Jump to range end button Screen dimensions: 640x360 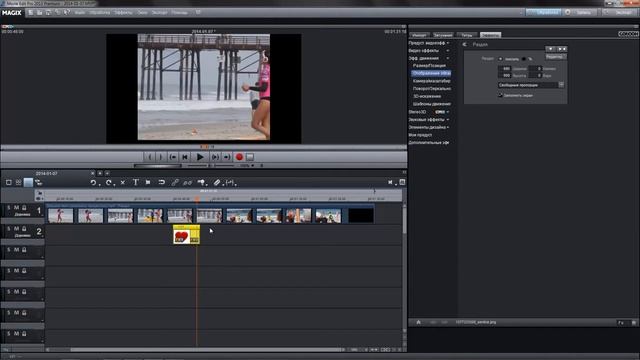click(227, 157)
